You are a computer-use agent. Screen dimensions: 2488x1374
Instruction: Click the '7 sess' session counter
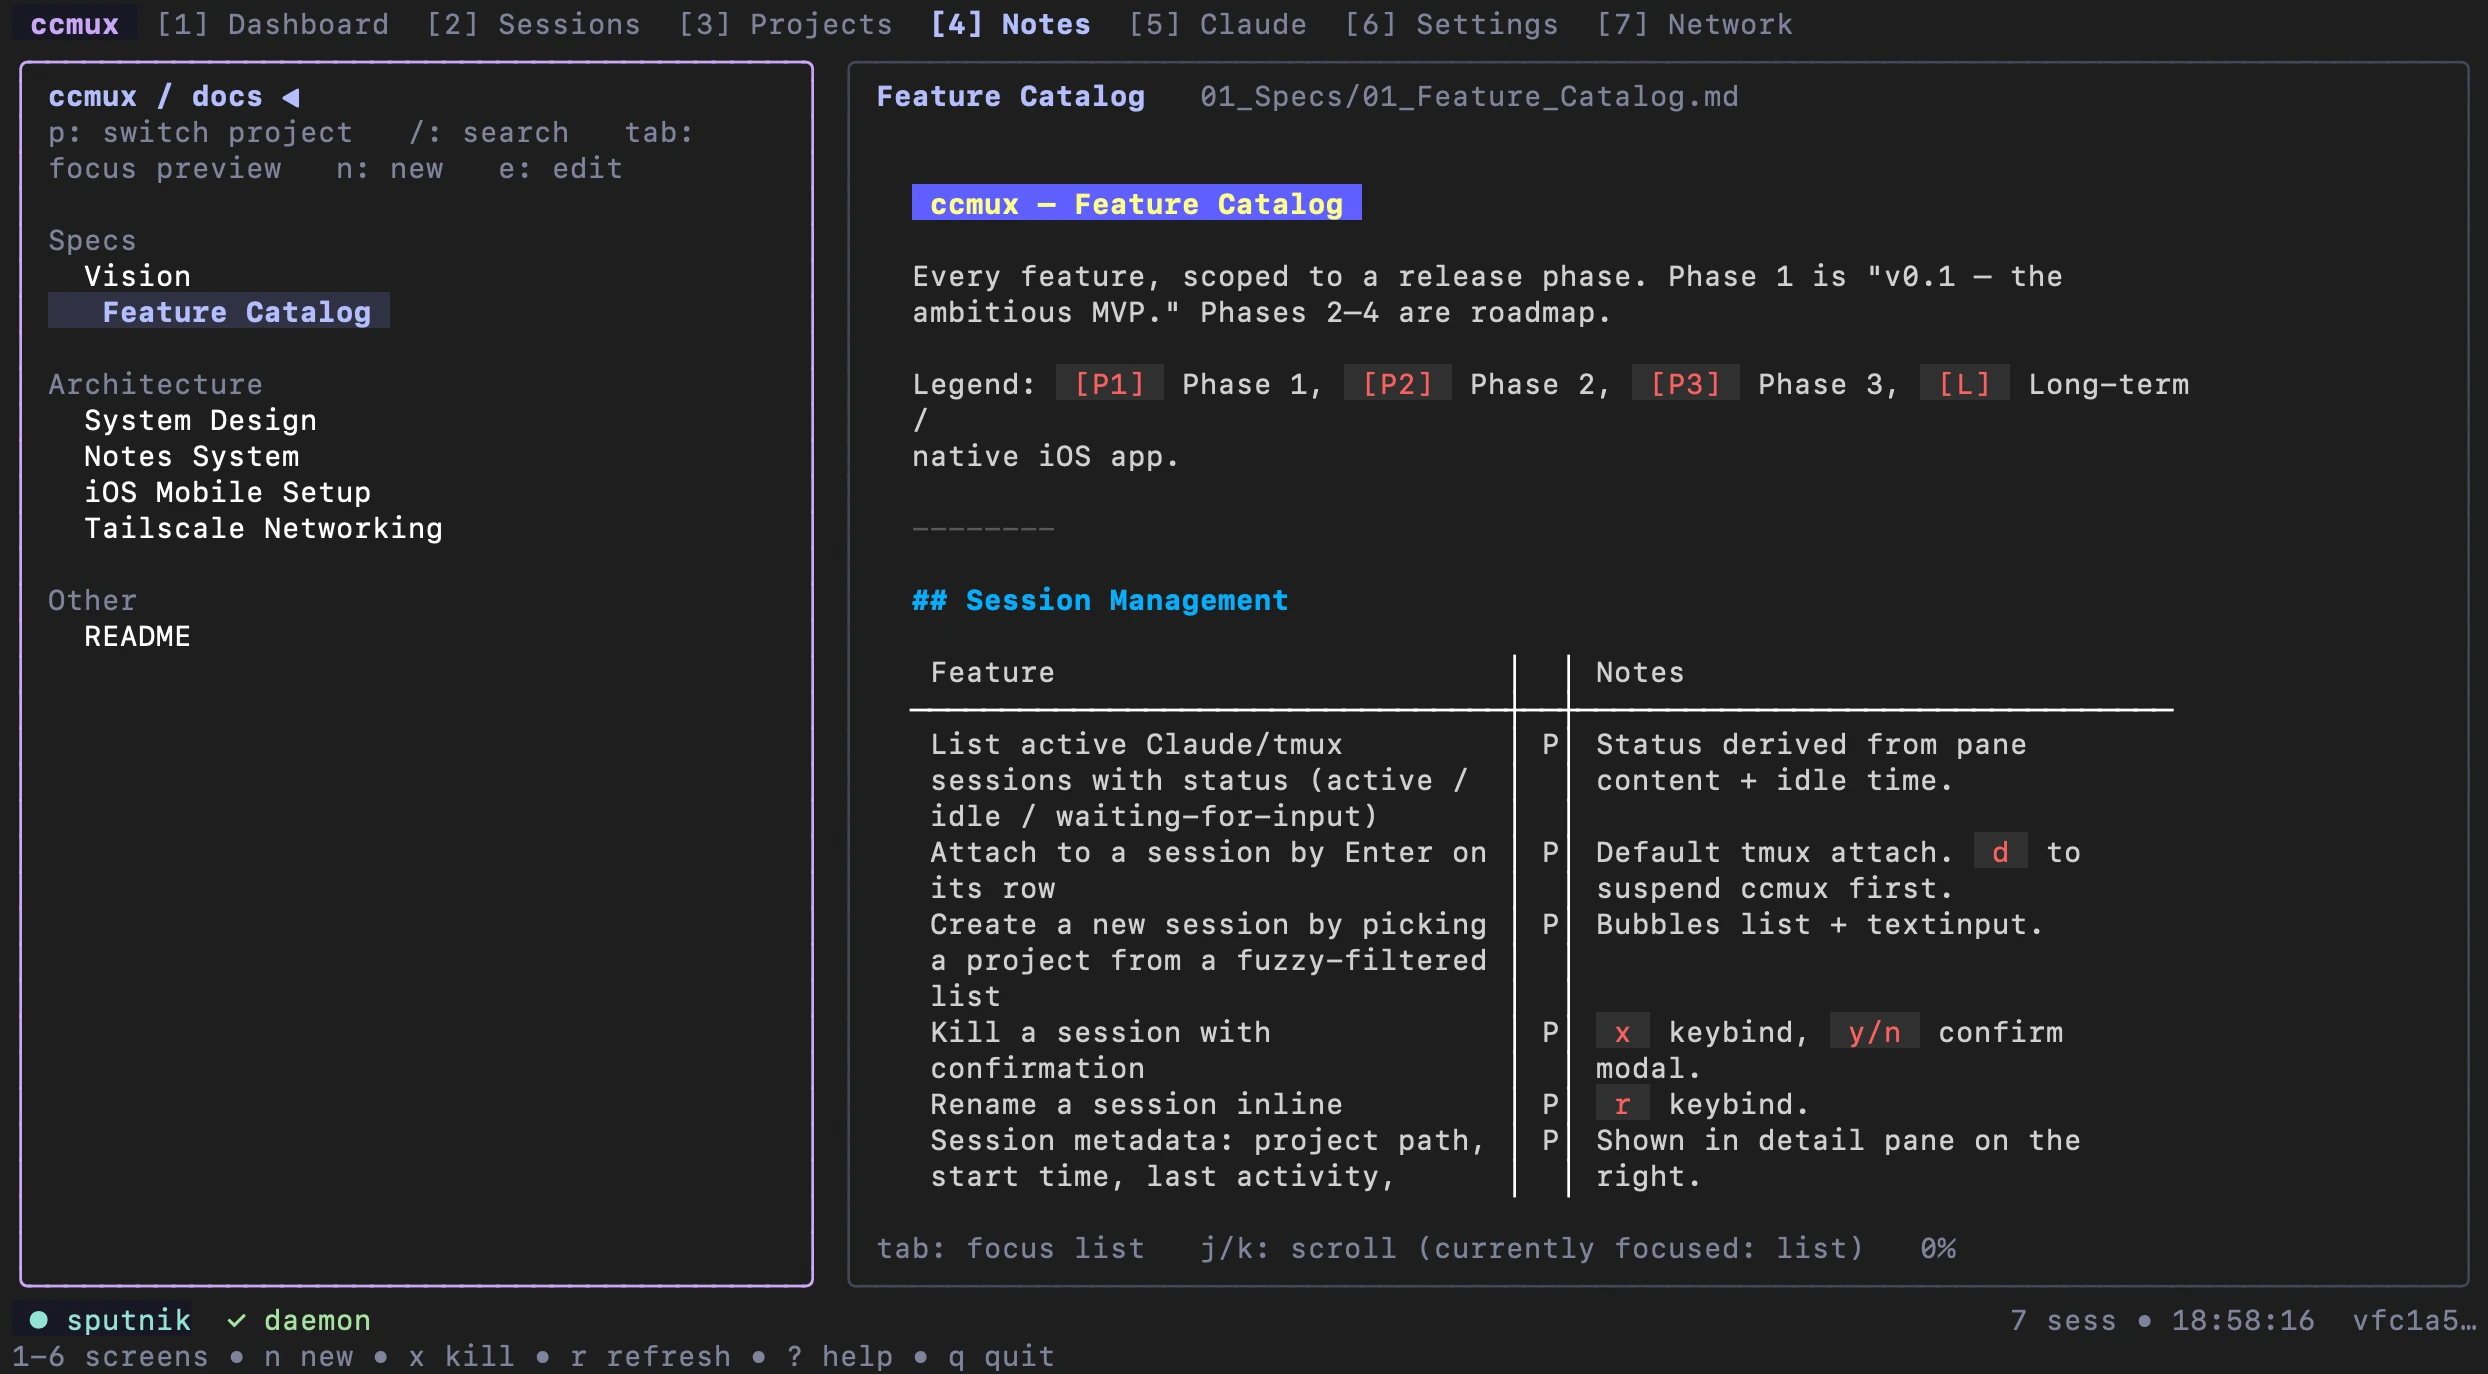point(2064,1320)
